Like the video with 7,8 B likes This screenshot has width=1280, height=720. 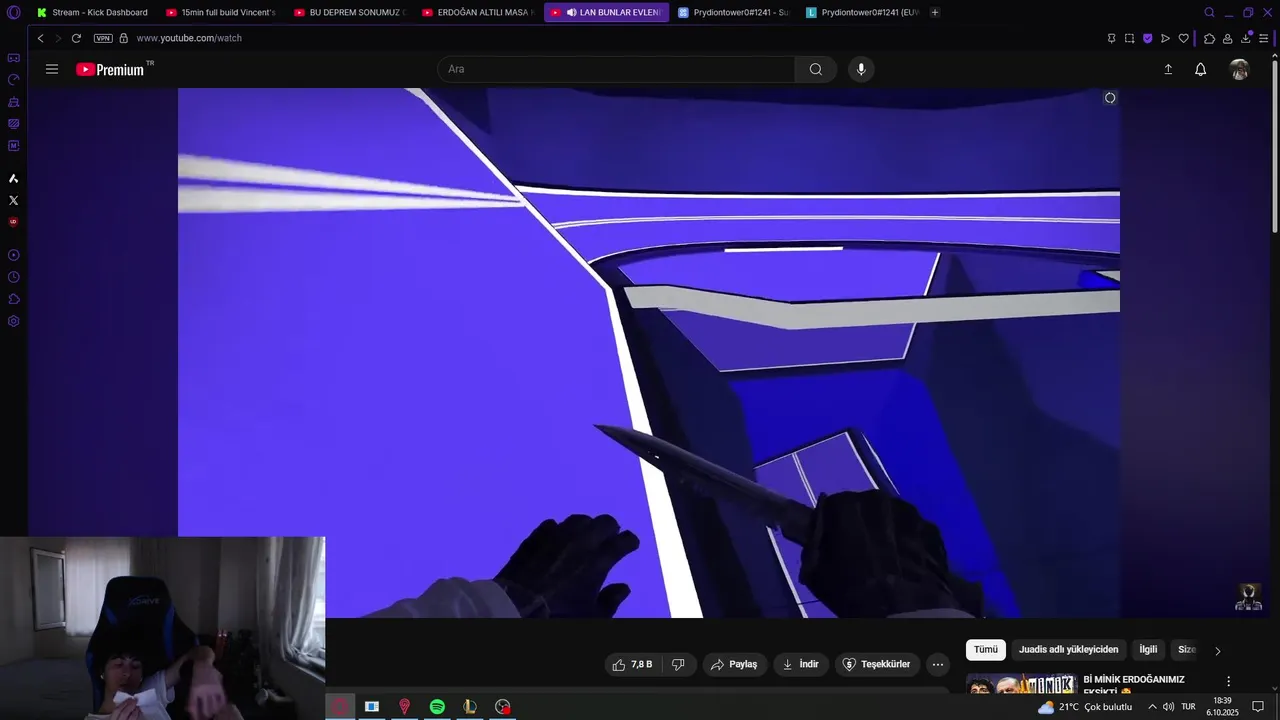coord(632,664)
